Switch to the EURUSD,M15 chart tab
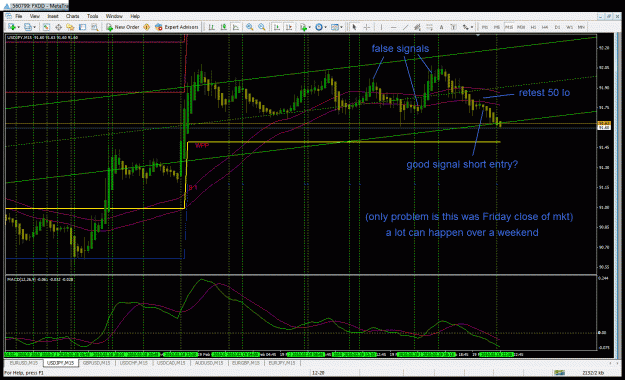Viewport: 625px width, 380px height. coord(24,363)
